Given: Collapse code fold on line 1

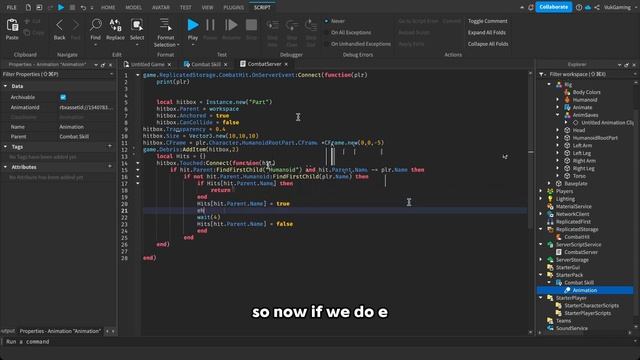Looking at the screenshot, I should click(138, 75).
